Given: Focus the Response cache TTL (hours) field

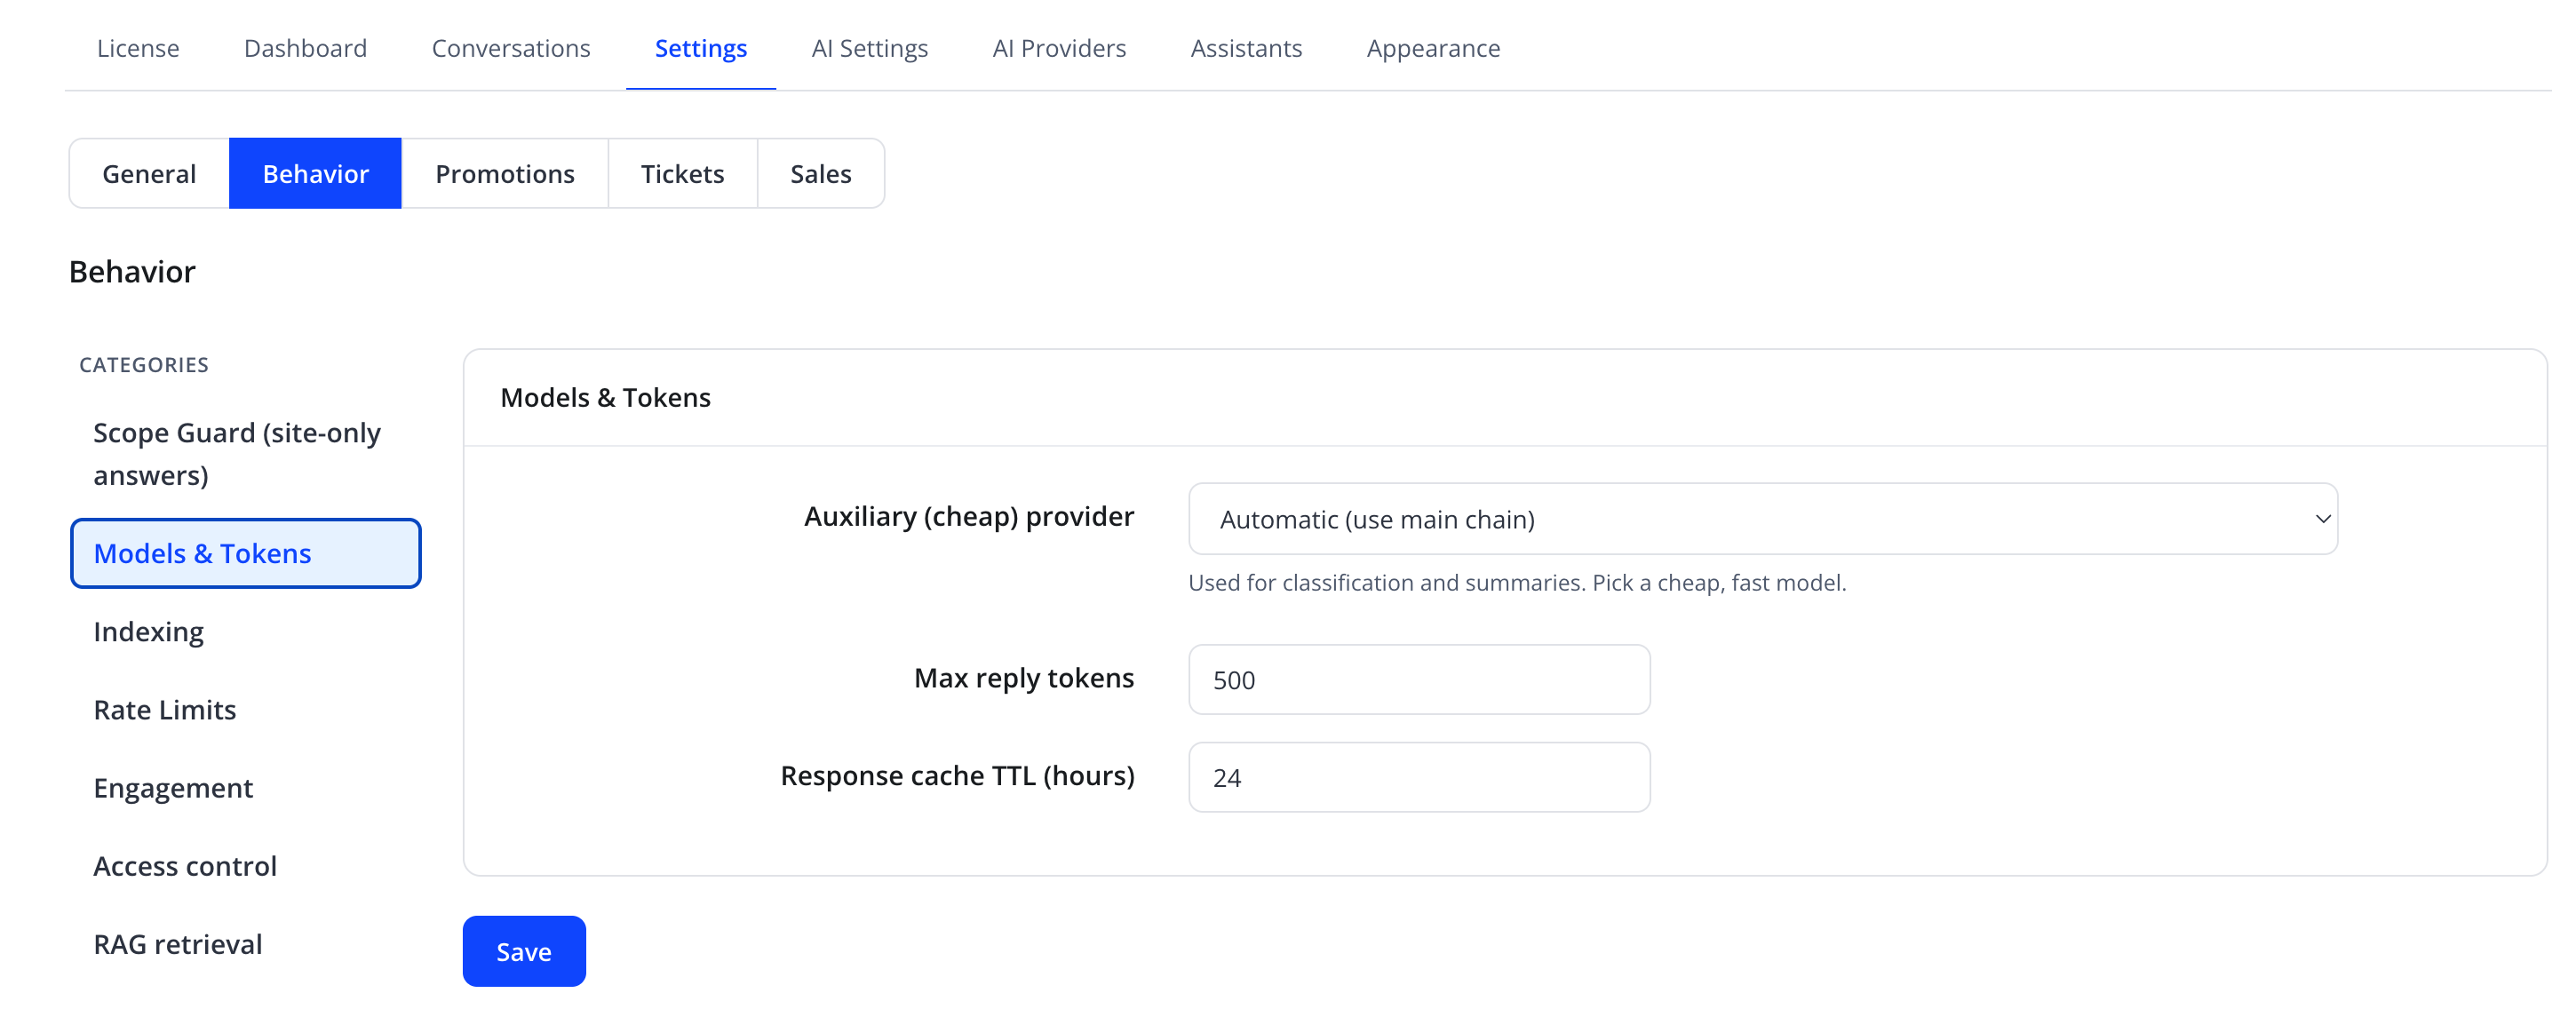Looking at the screenshot, I should coord(1418,777).
